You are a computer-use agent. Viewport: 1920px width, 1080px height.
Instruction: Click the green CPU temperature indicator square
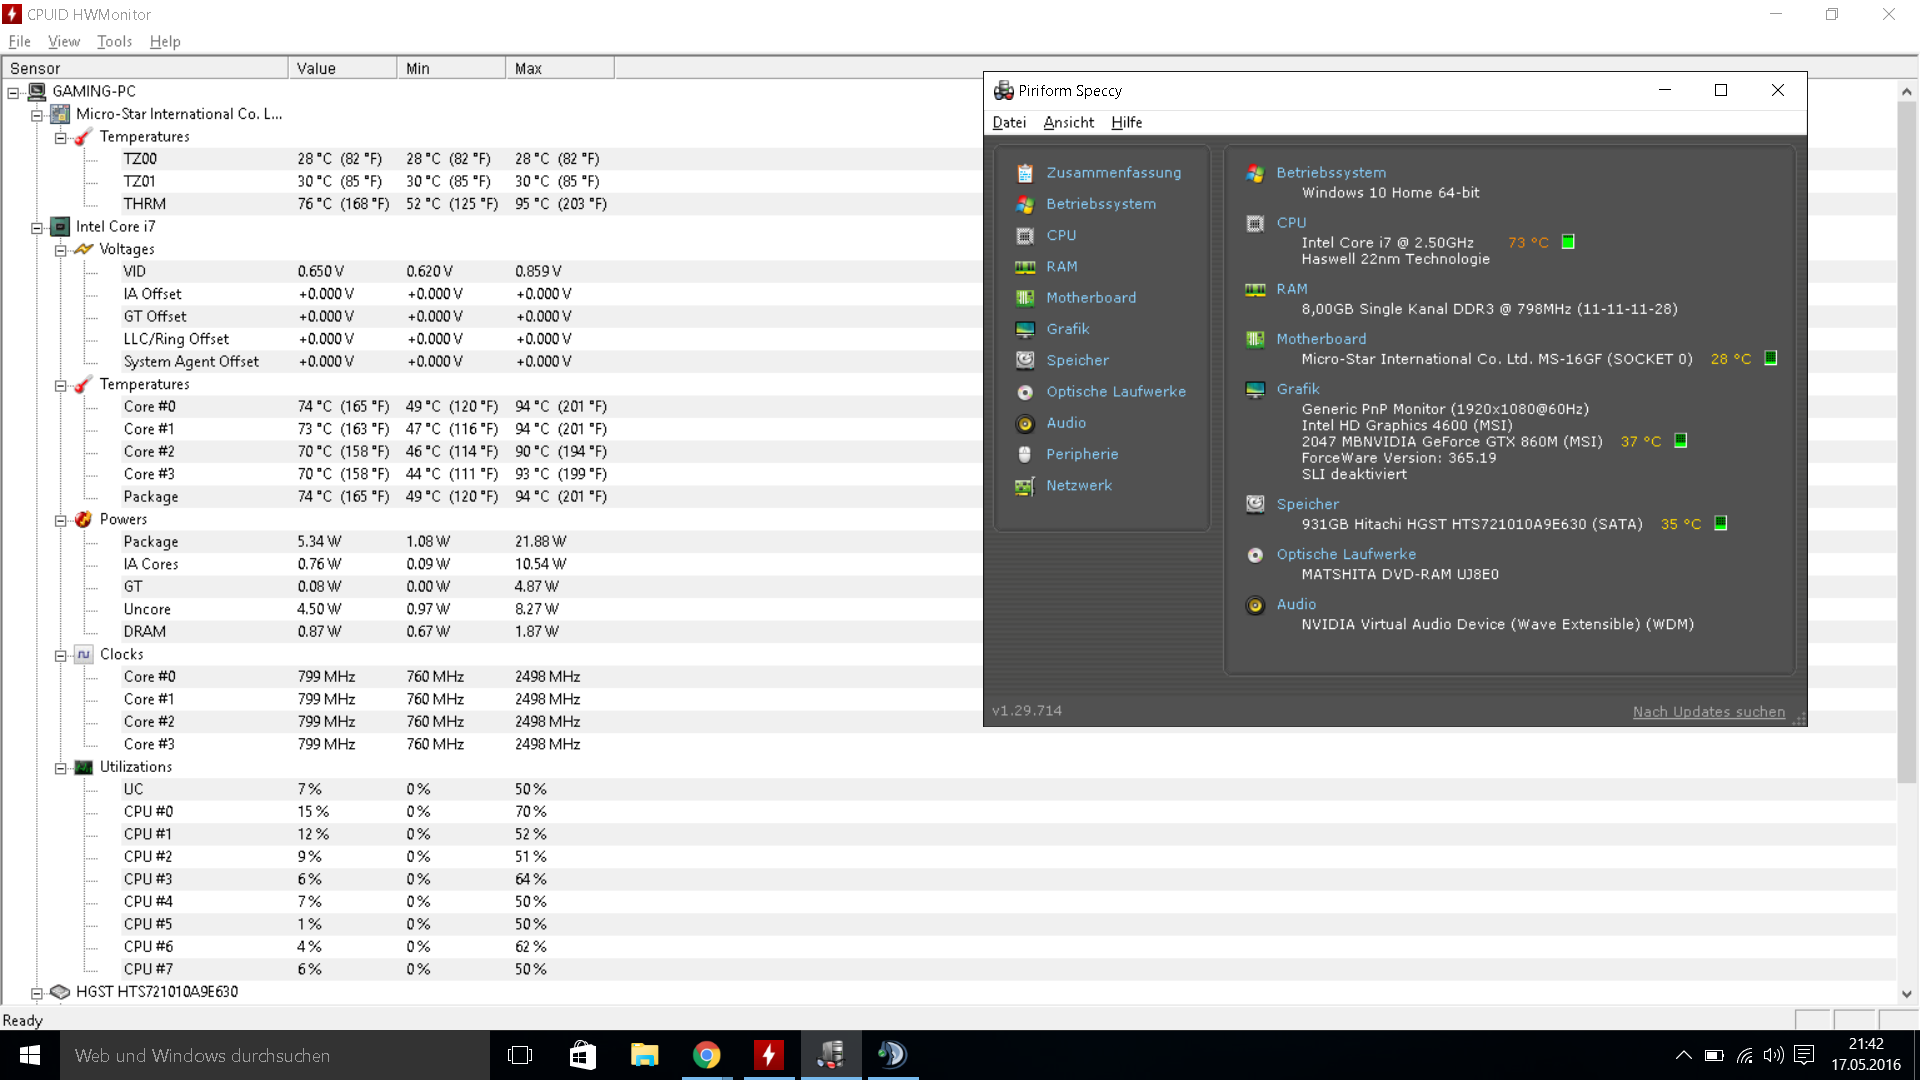pos(1568,242)
